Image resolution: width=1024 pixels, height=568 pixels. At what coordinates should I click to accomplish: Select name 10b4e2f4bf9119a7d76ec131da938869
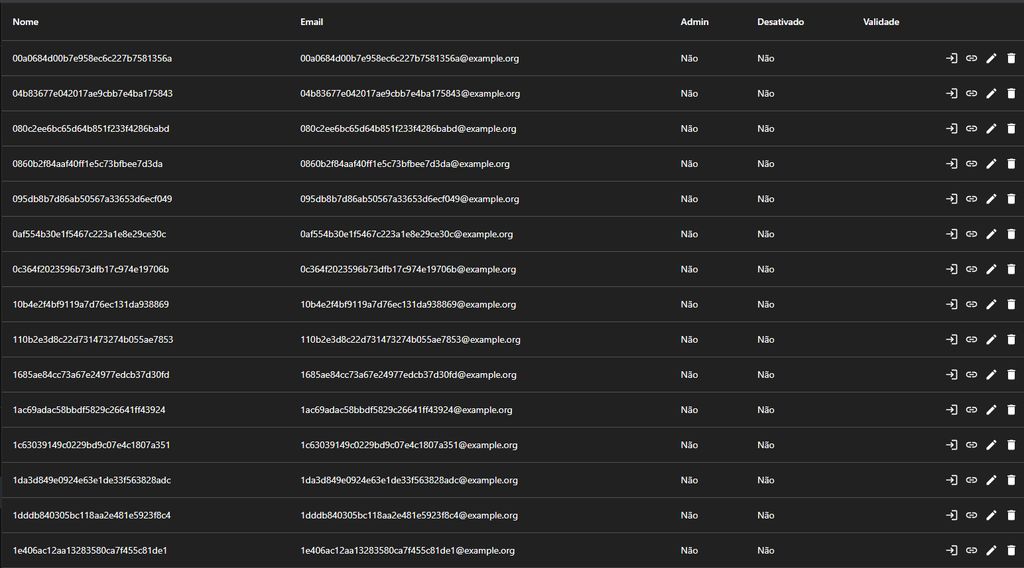[x=91, y=304]
